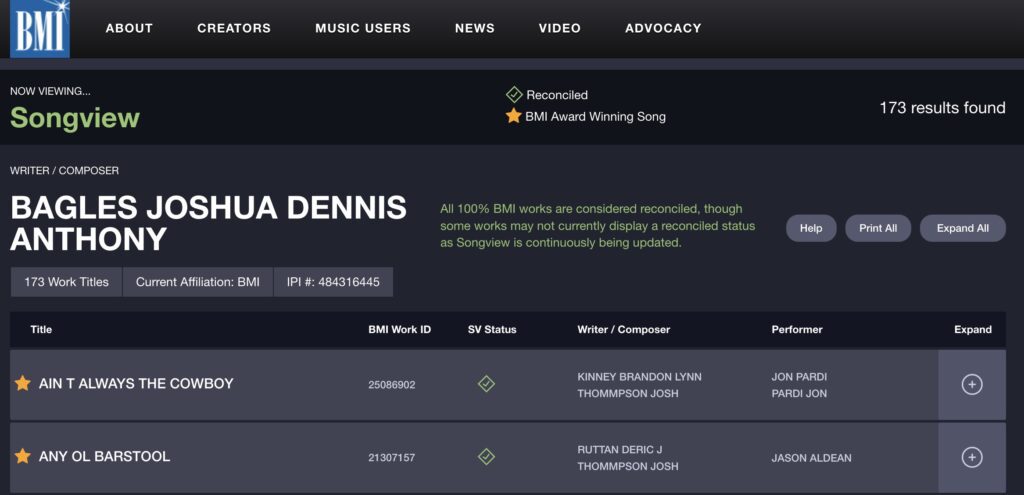The height and width of the screenshot is (495, 1024).
Task: Click work ID 25086902
Action: (x=391, y=385)
